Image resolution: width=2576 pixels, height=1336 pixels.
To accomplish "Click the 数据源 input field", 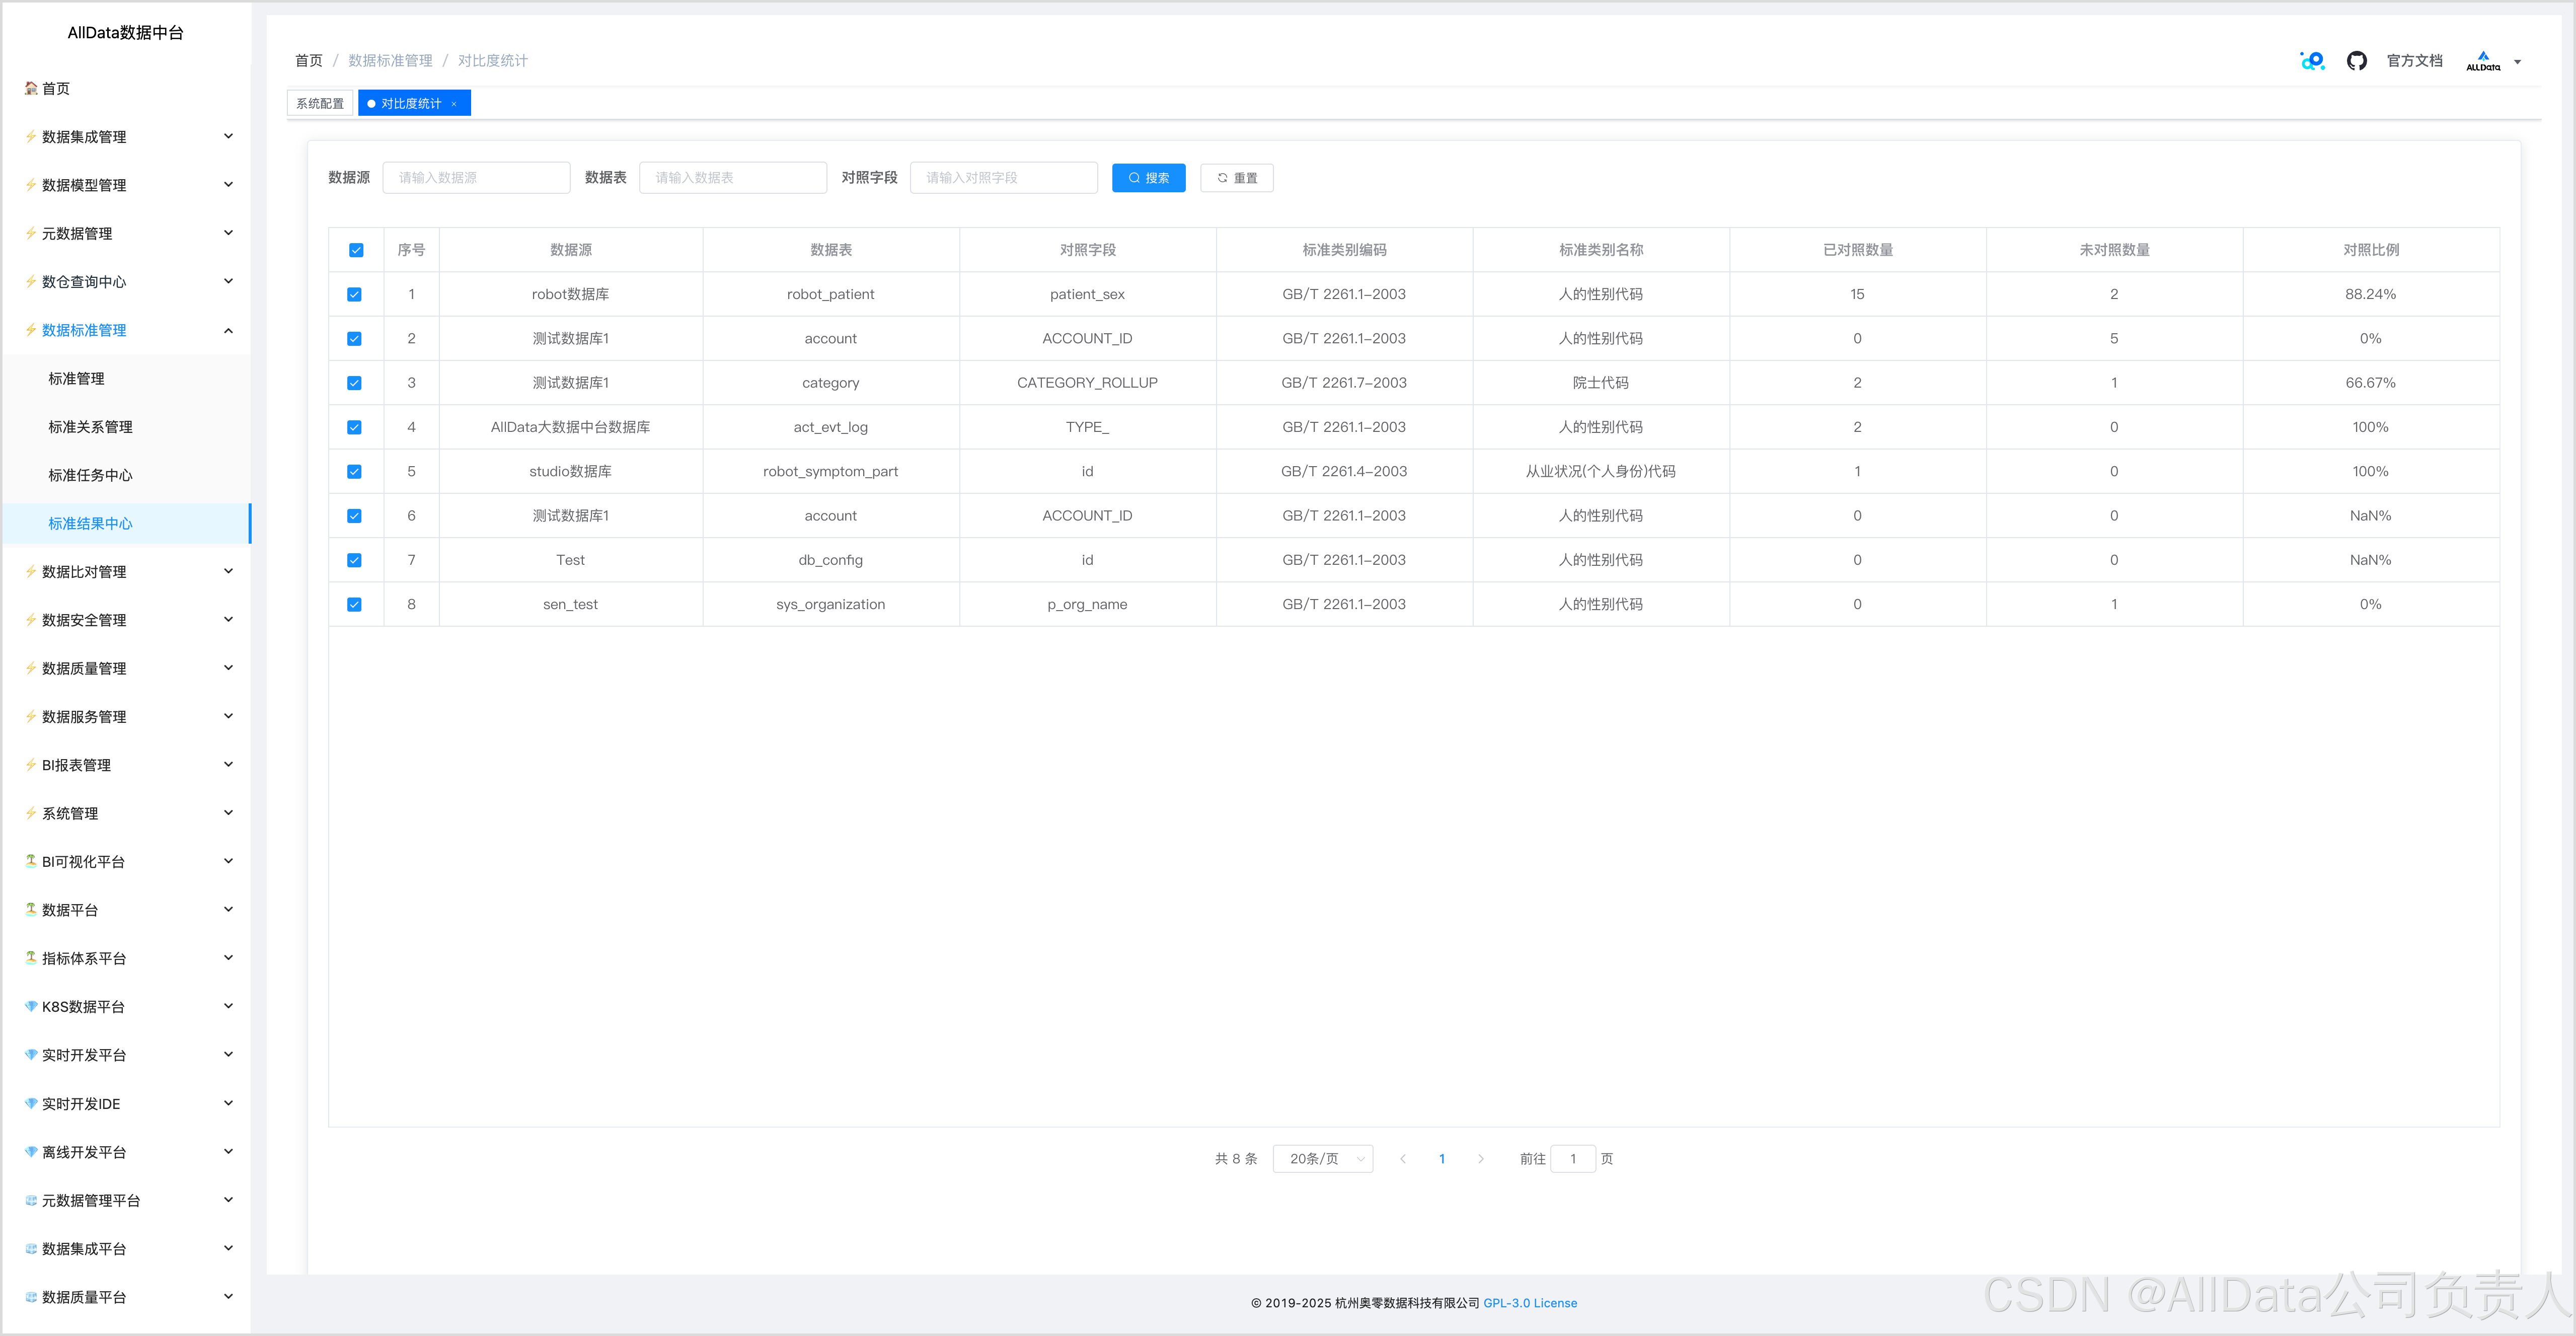I will (x=476, y=178).
